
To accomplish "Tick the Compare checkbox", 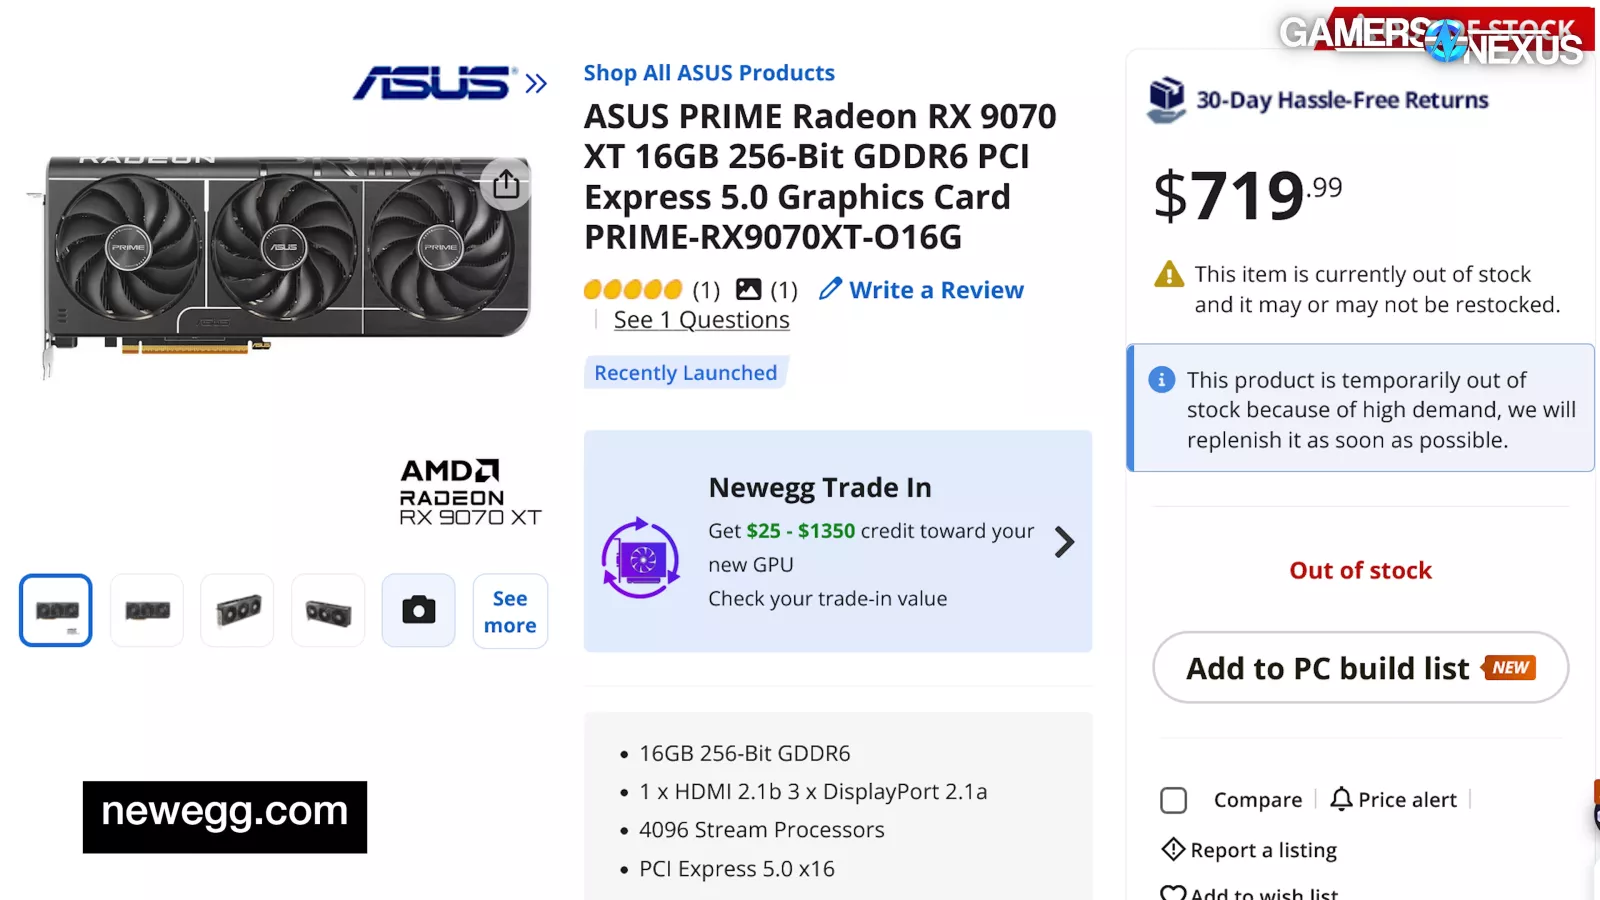I will tap(1174, 800).
